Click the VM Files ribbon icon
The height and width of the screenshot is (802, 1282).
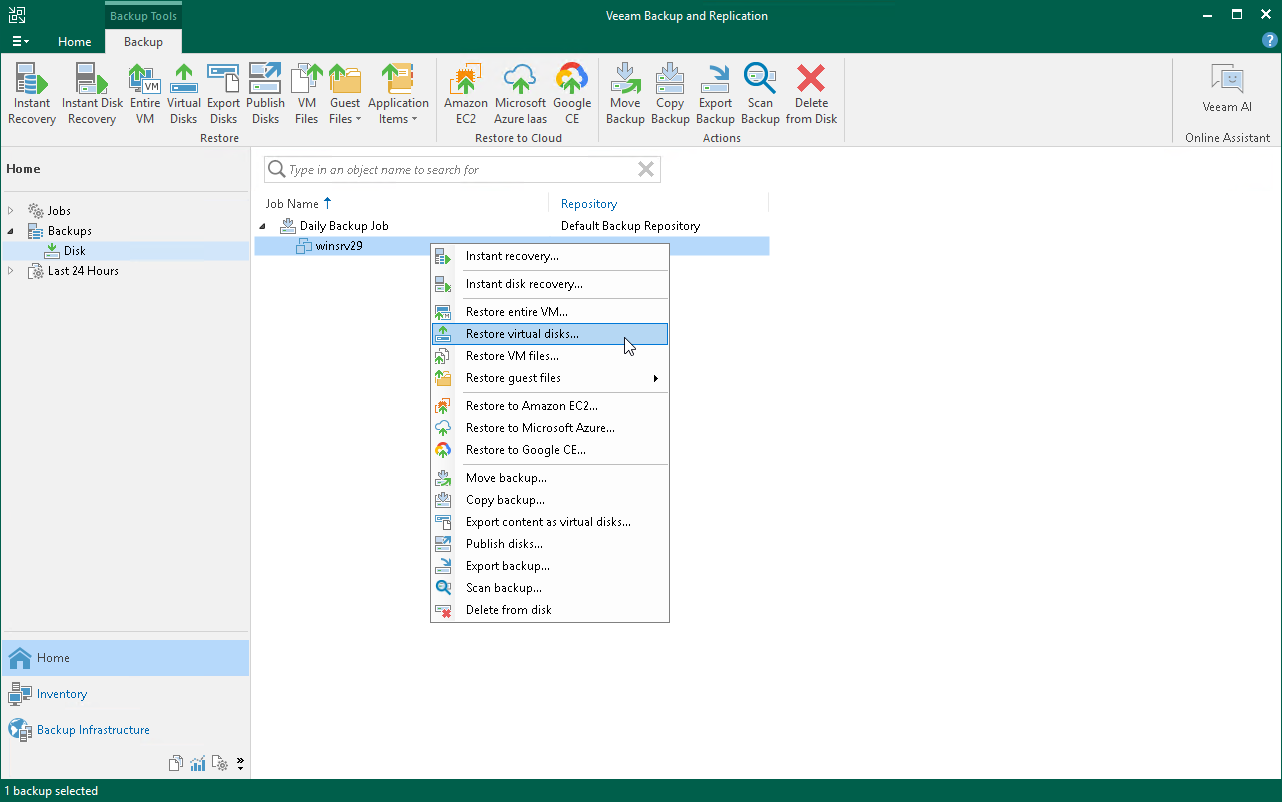pos(306,94)
